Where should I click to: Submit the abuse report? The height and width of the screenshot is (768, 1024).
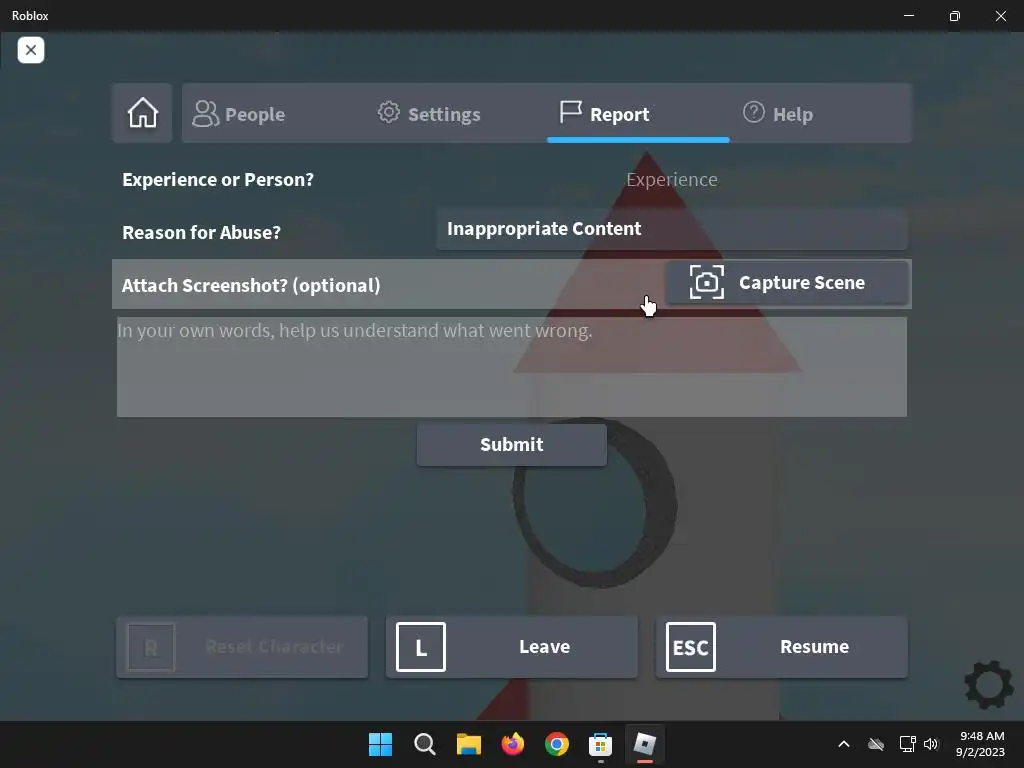click(x=511, y=445)
